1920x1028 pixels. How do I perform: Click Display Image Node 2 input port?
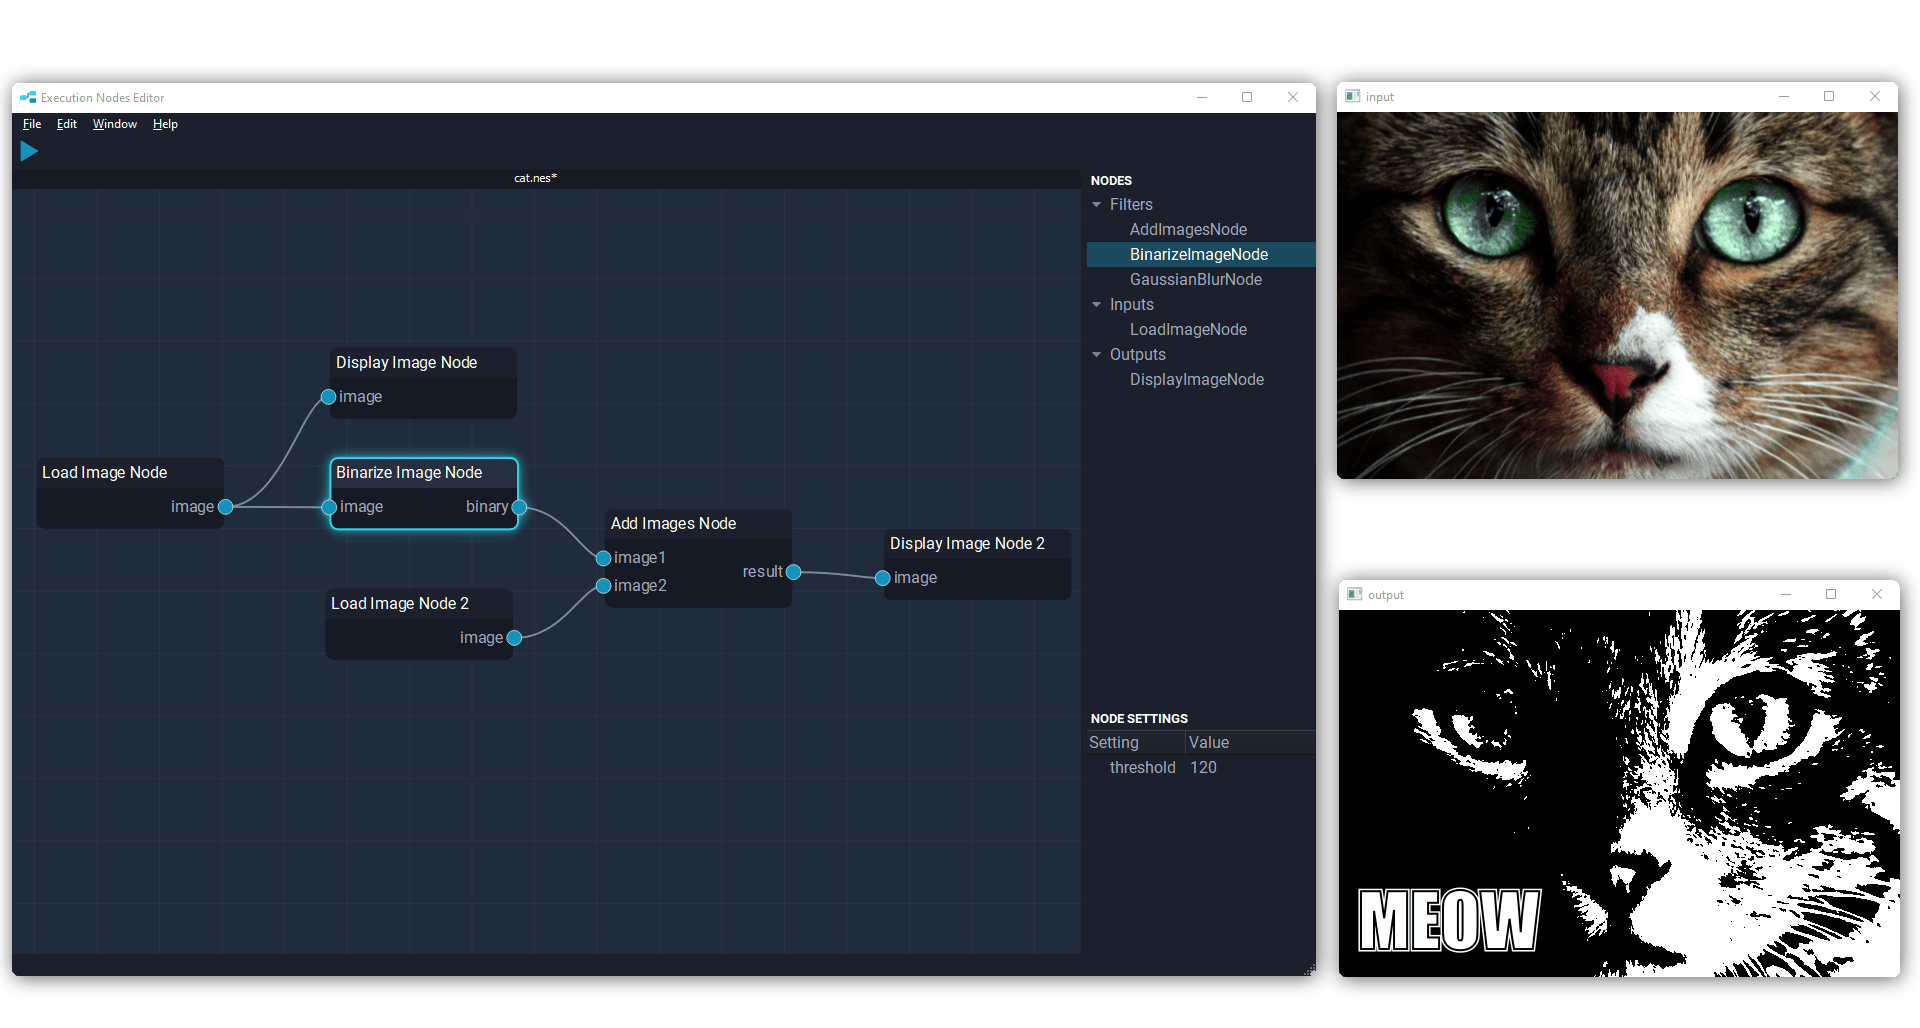pyautogui.click(x=882, y=578)
